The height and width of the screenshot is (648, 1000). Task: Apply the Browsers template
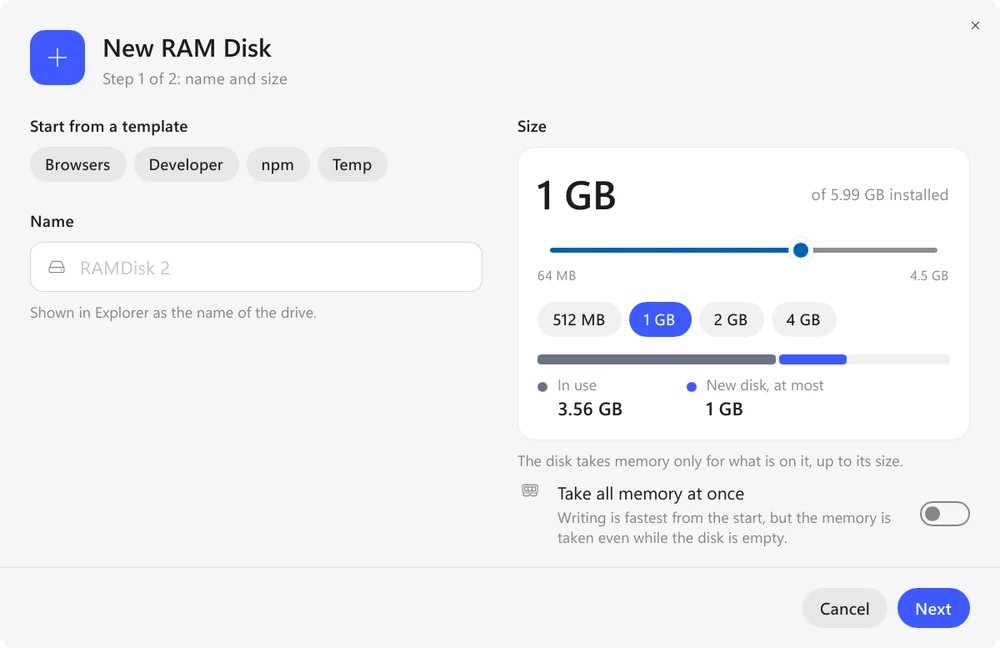click(78, 165)
